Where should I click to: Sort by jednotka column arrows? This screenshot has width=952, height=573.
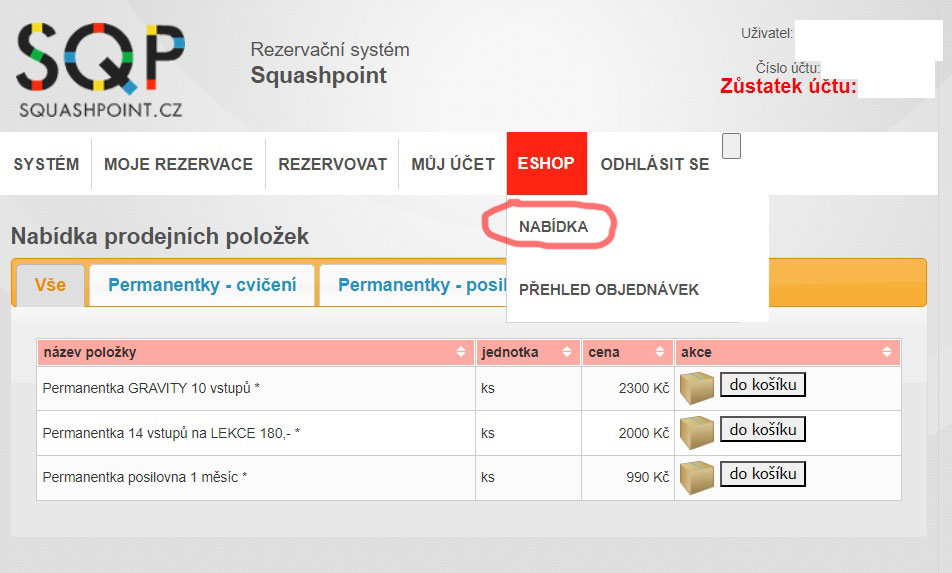tap(568, 352)
